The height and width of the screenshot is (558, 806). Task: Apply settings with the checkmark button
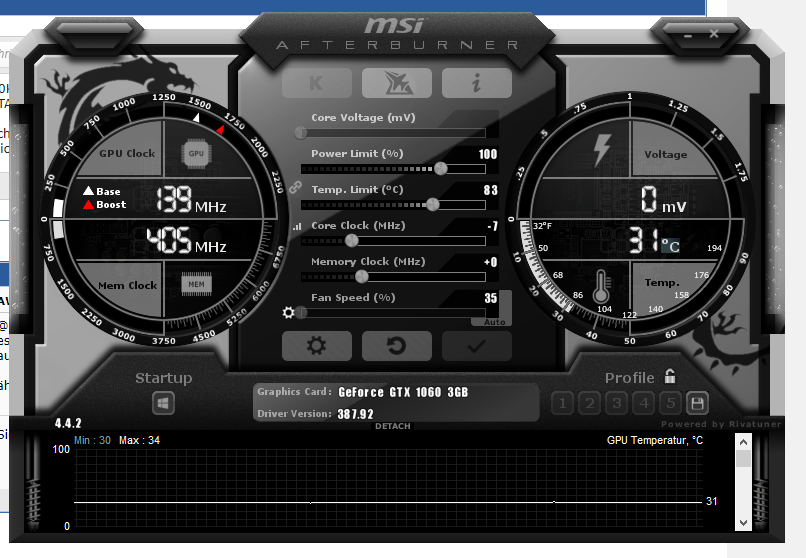point(477,346)
